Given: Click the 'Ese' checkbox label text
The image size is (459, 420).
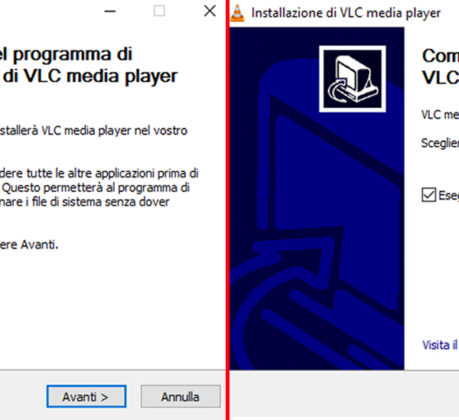Looking at the screenshot, I should 448,195.
